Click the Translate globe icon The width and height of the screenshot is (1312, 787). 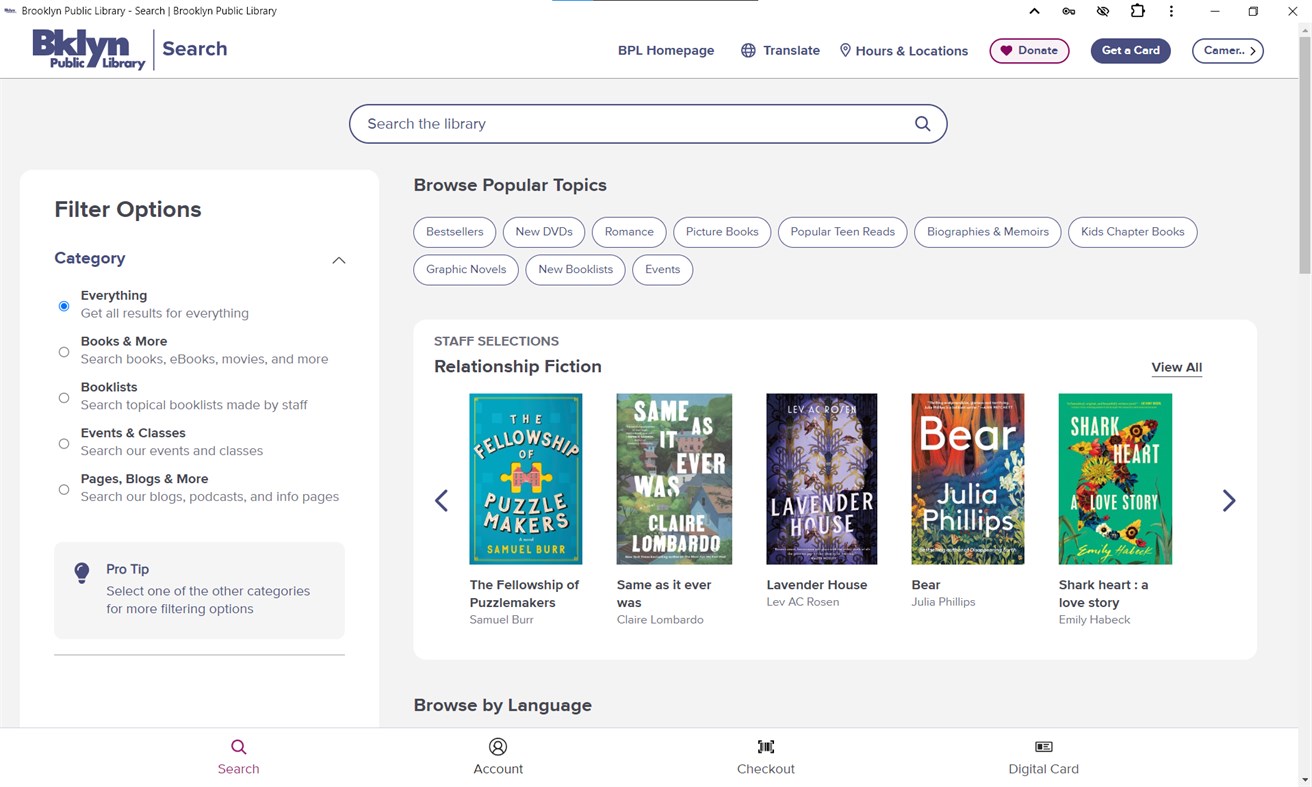[x=748, y=50]
